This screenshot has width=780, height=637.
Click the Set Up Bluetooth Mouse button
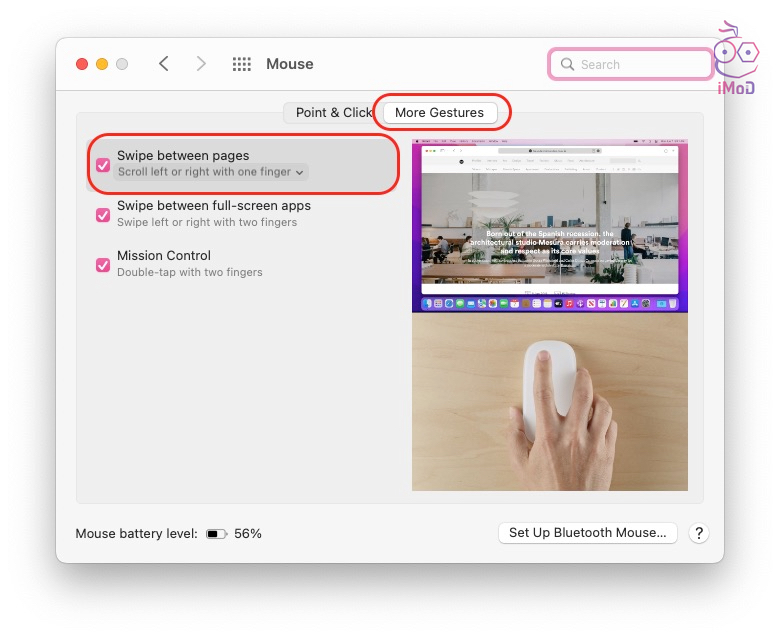[587, 533]
